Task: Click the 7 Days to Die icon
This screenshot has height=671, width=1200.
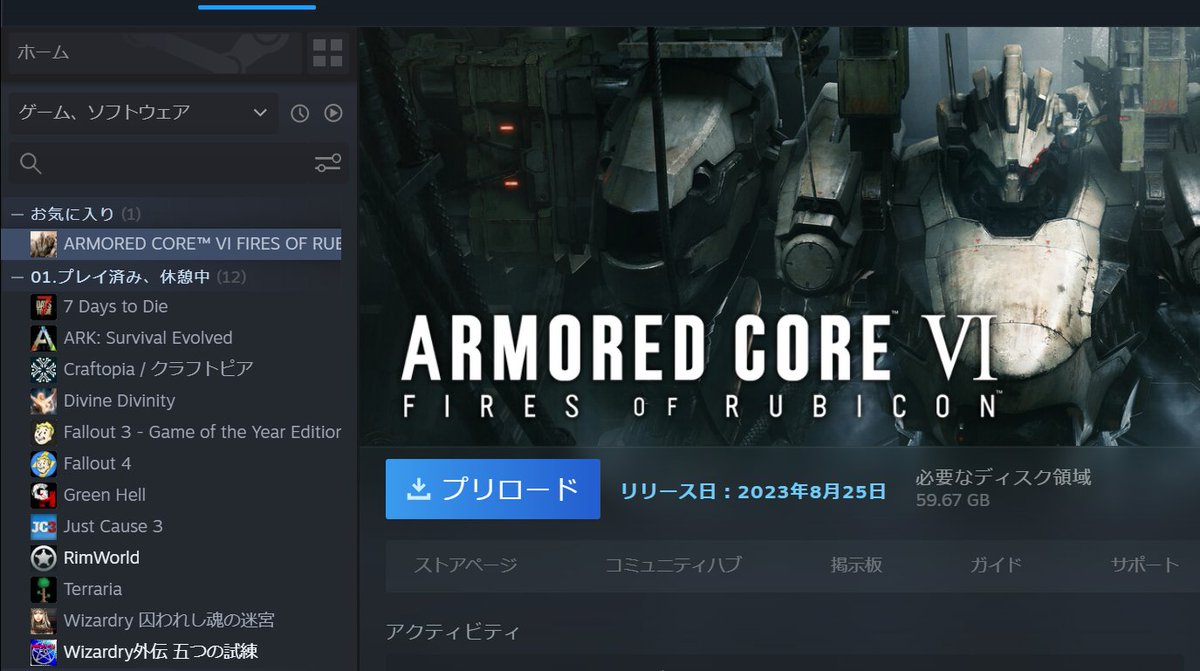Action: [44, 306]
